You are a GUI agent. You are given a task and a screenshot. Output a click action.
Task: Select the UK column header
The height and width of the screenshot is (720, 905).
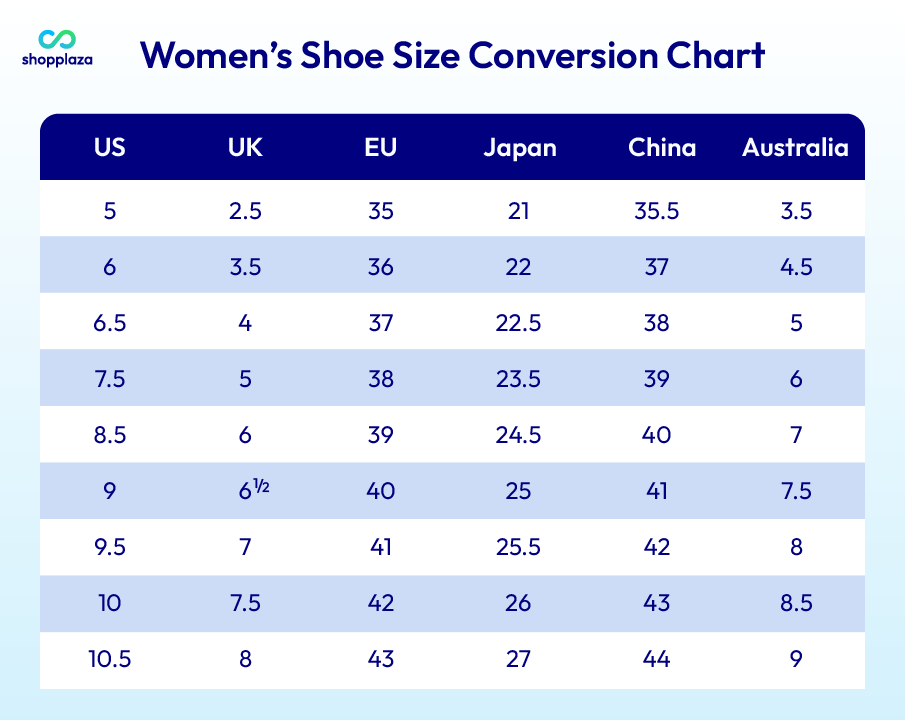pyautogui.click(x=245, y=148)
